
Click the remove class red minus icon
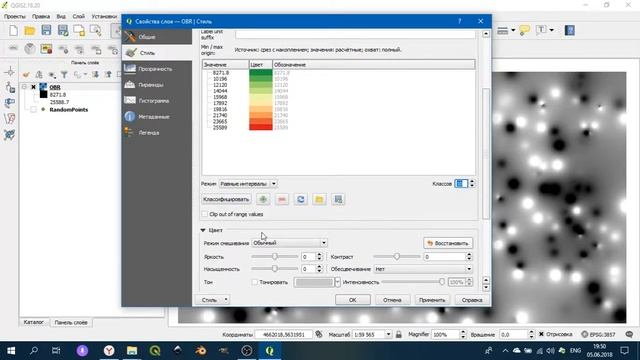282,199
